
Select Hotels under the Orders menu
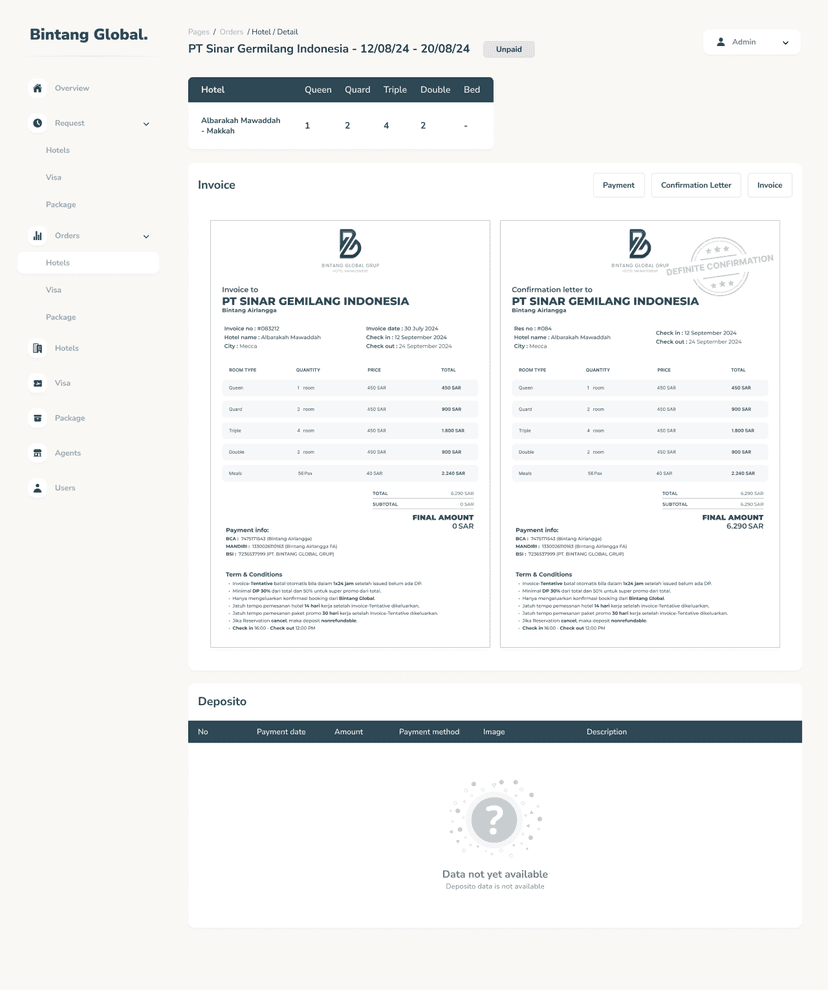pos(58,262)
